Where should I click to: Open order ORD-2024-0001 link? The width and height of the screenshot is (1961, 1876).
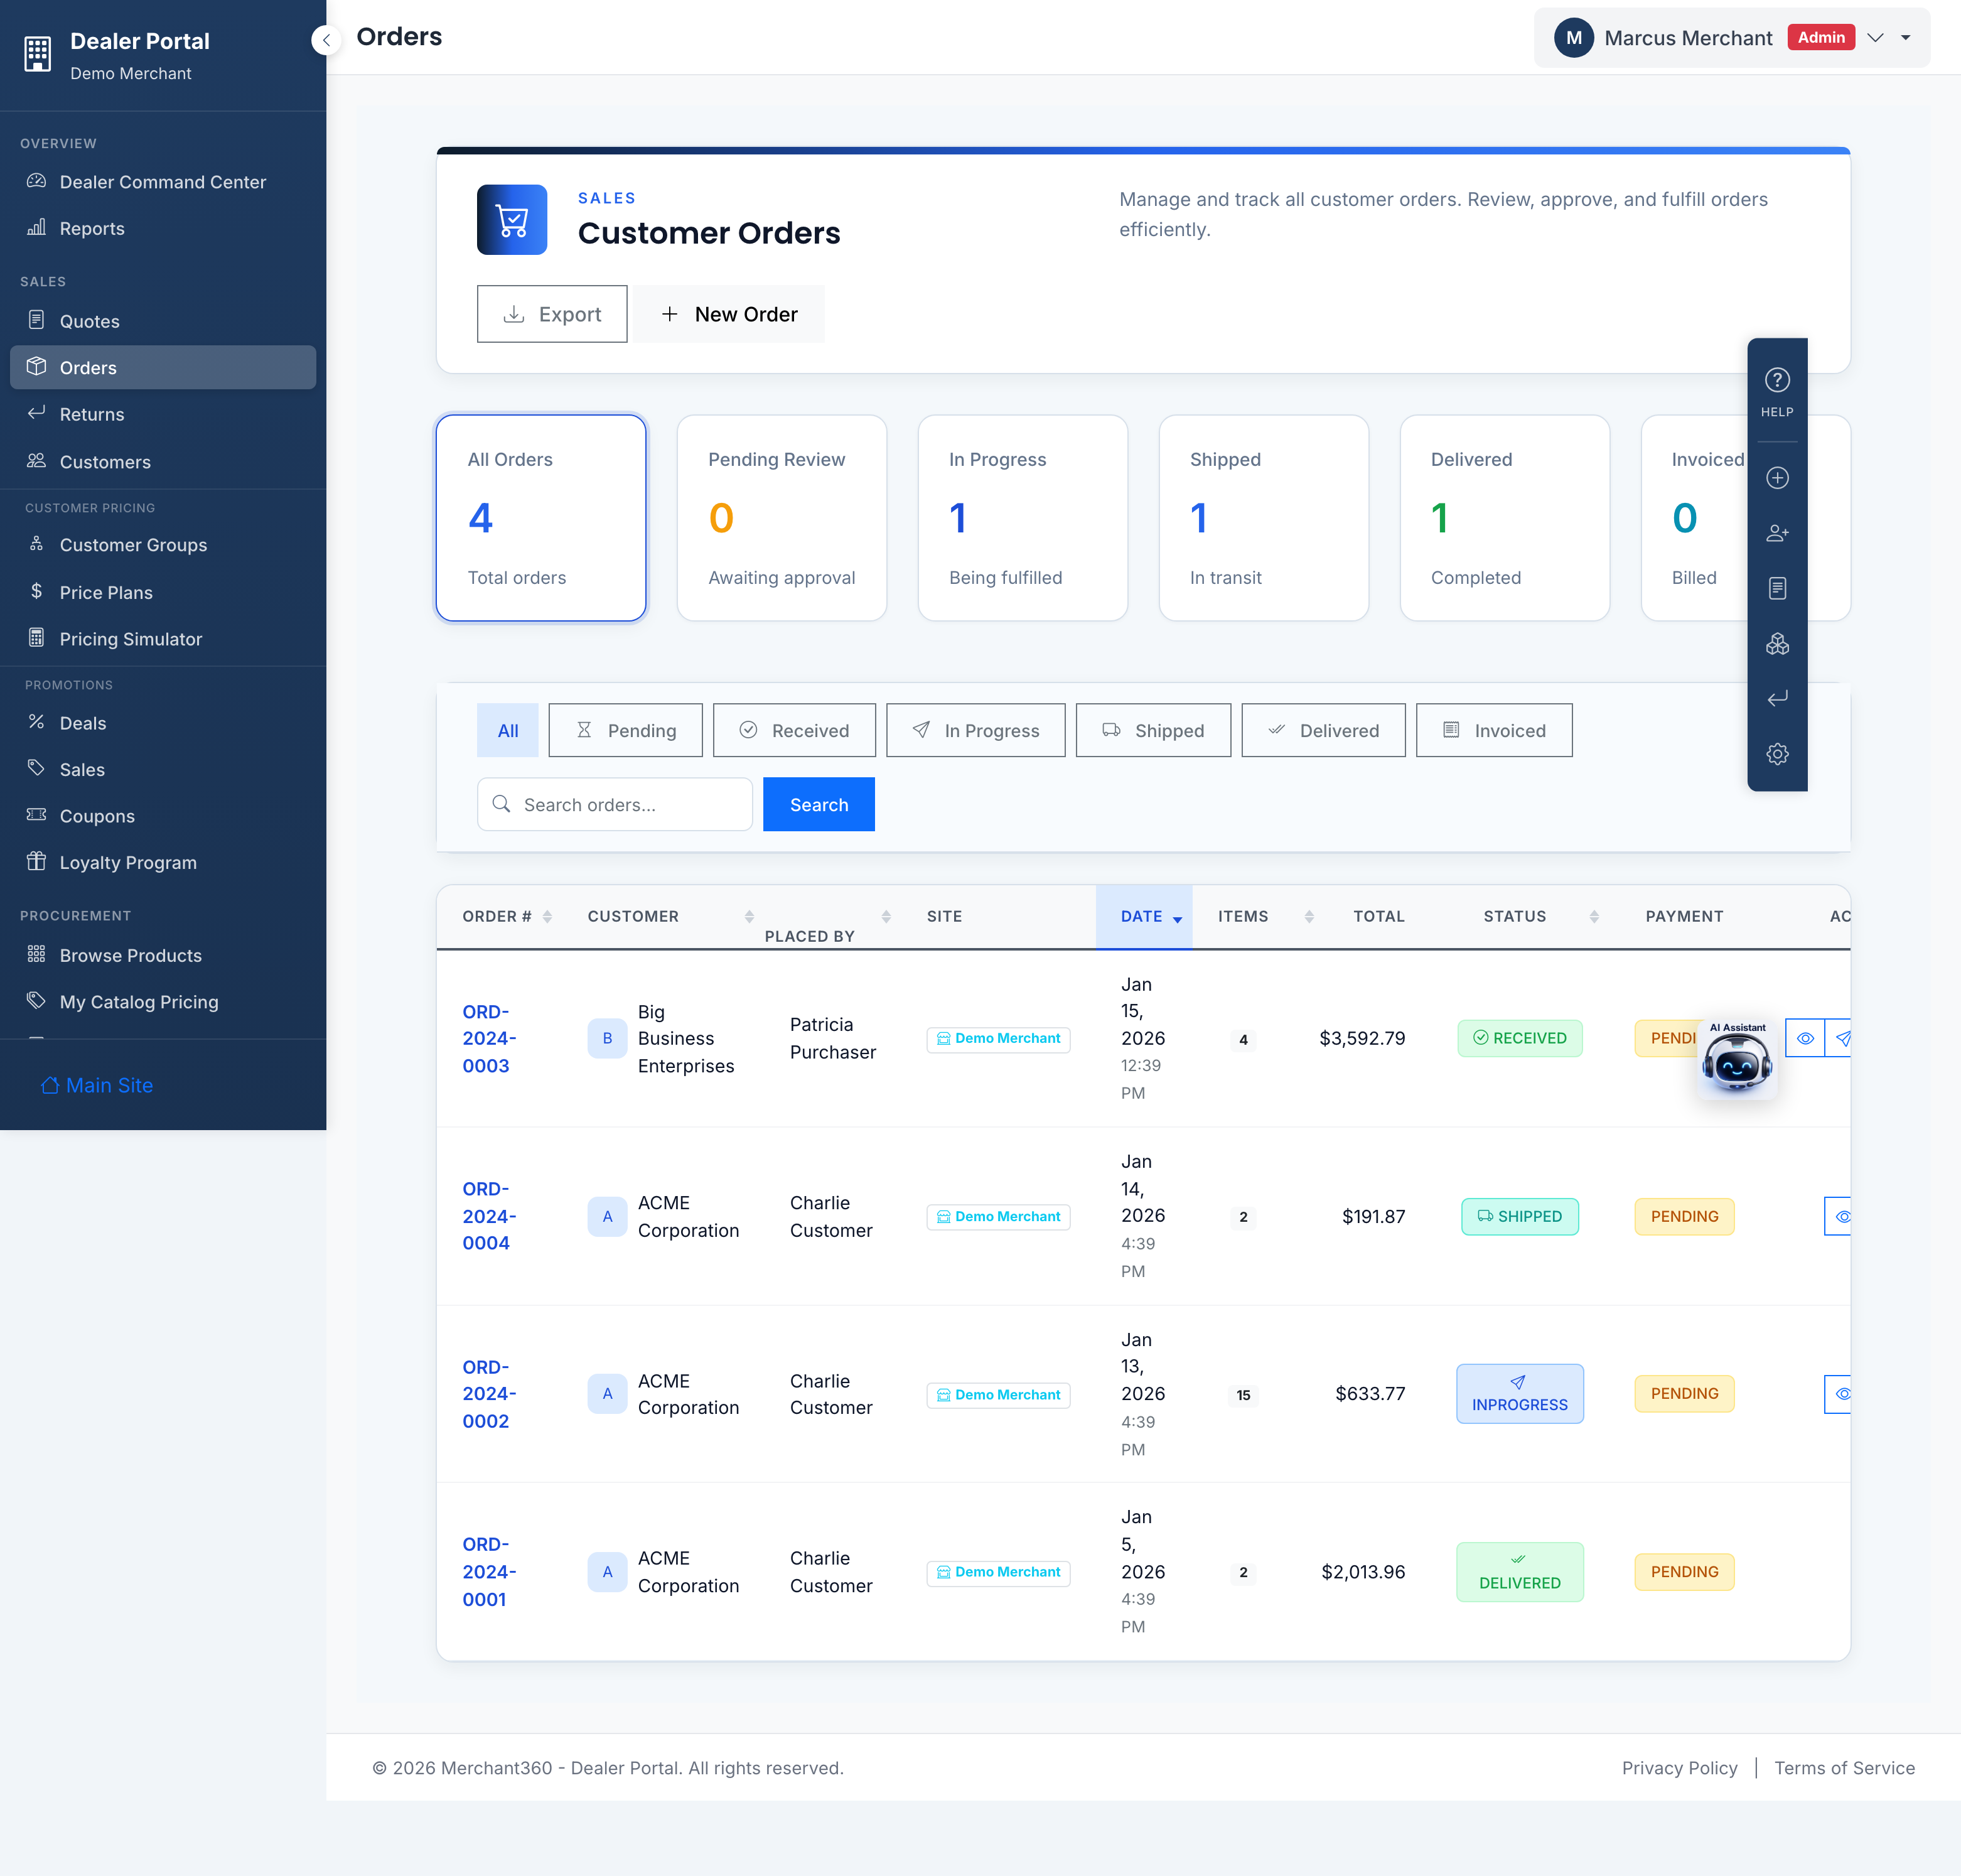tap(489, 1571)
